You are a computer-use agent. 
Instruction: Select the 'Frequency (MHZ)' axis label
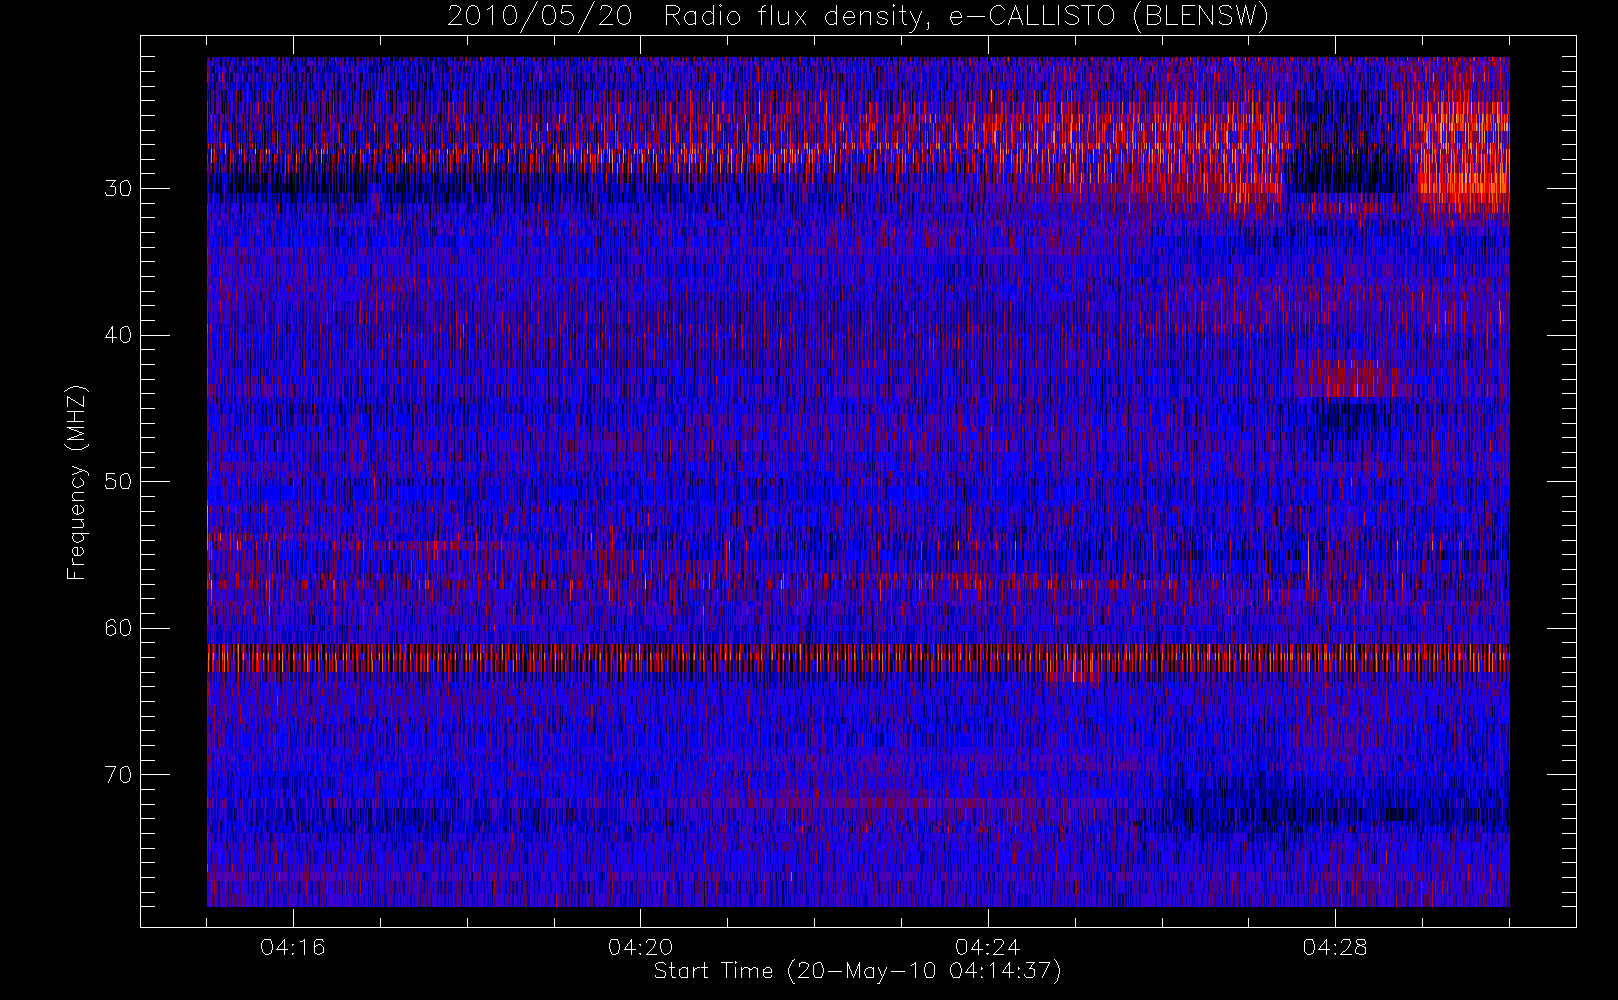pyautogui.click(x=77, y=482)
